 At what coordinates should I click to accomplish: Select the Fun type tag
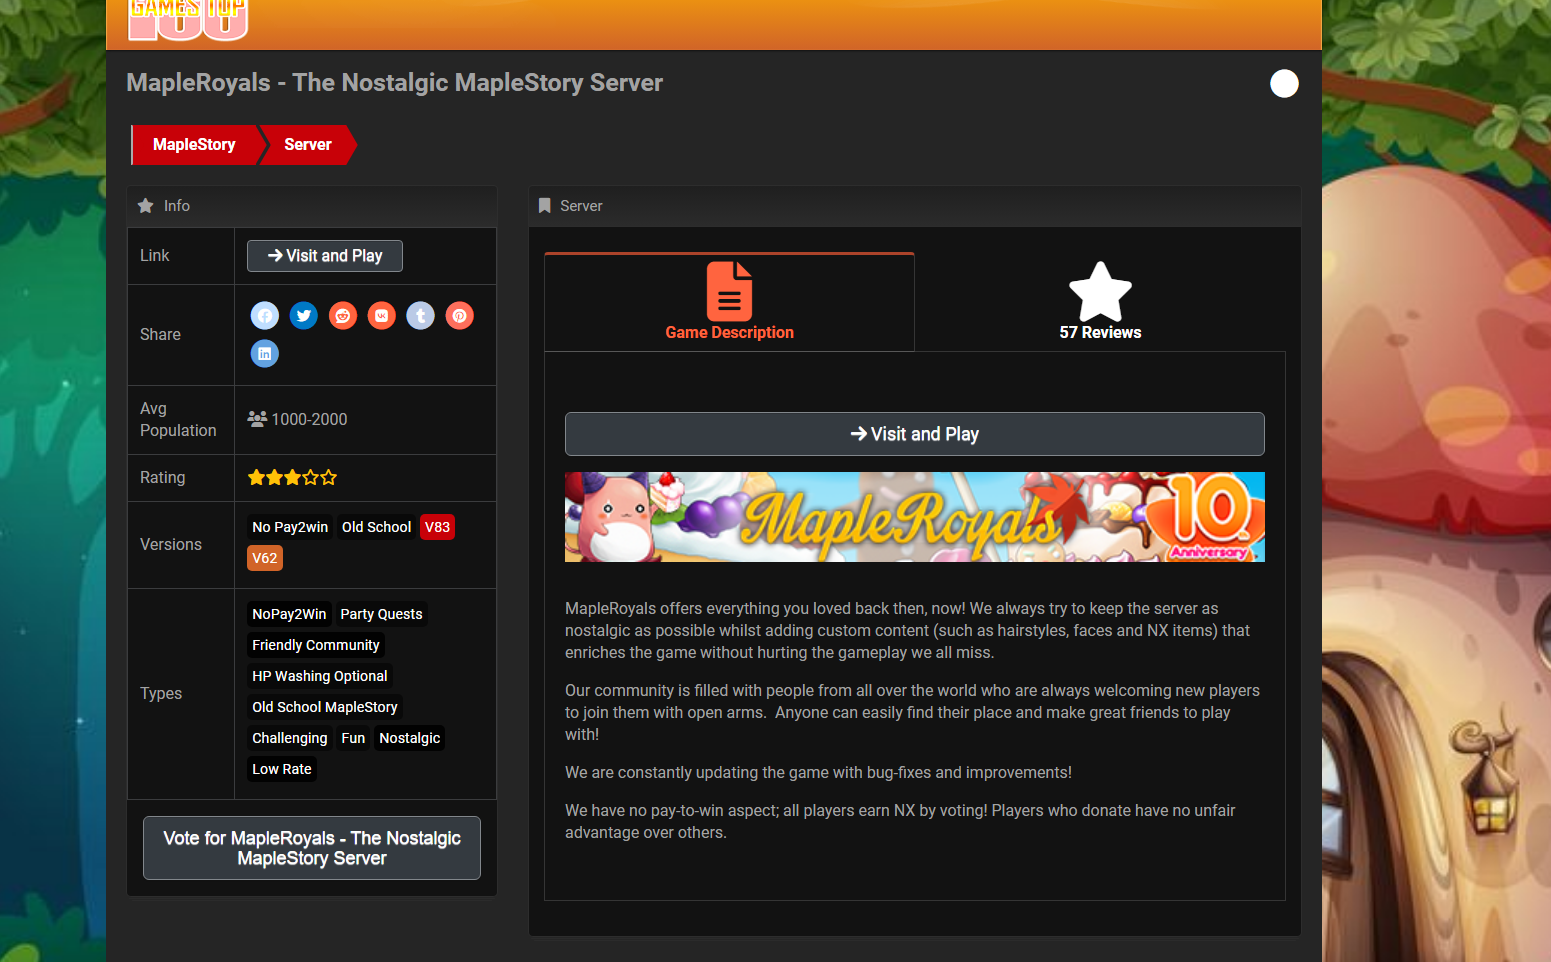[x=353, y=738]
